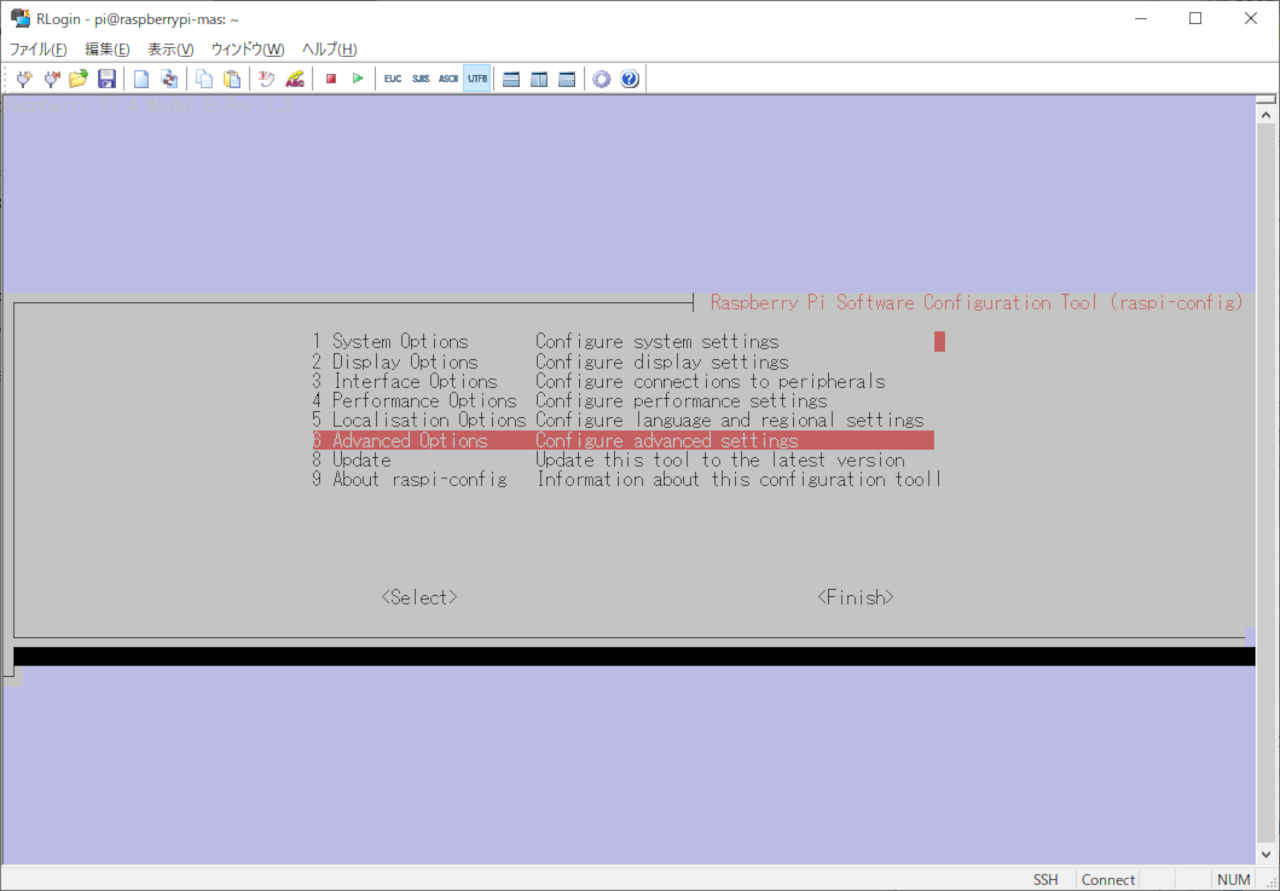
Task: Click the copy pages toolbar icon
Action: tap(204, 79)
